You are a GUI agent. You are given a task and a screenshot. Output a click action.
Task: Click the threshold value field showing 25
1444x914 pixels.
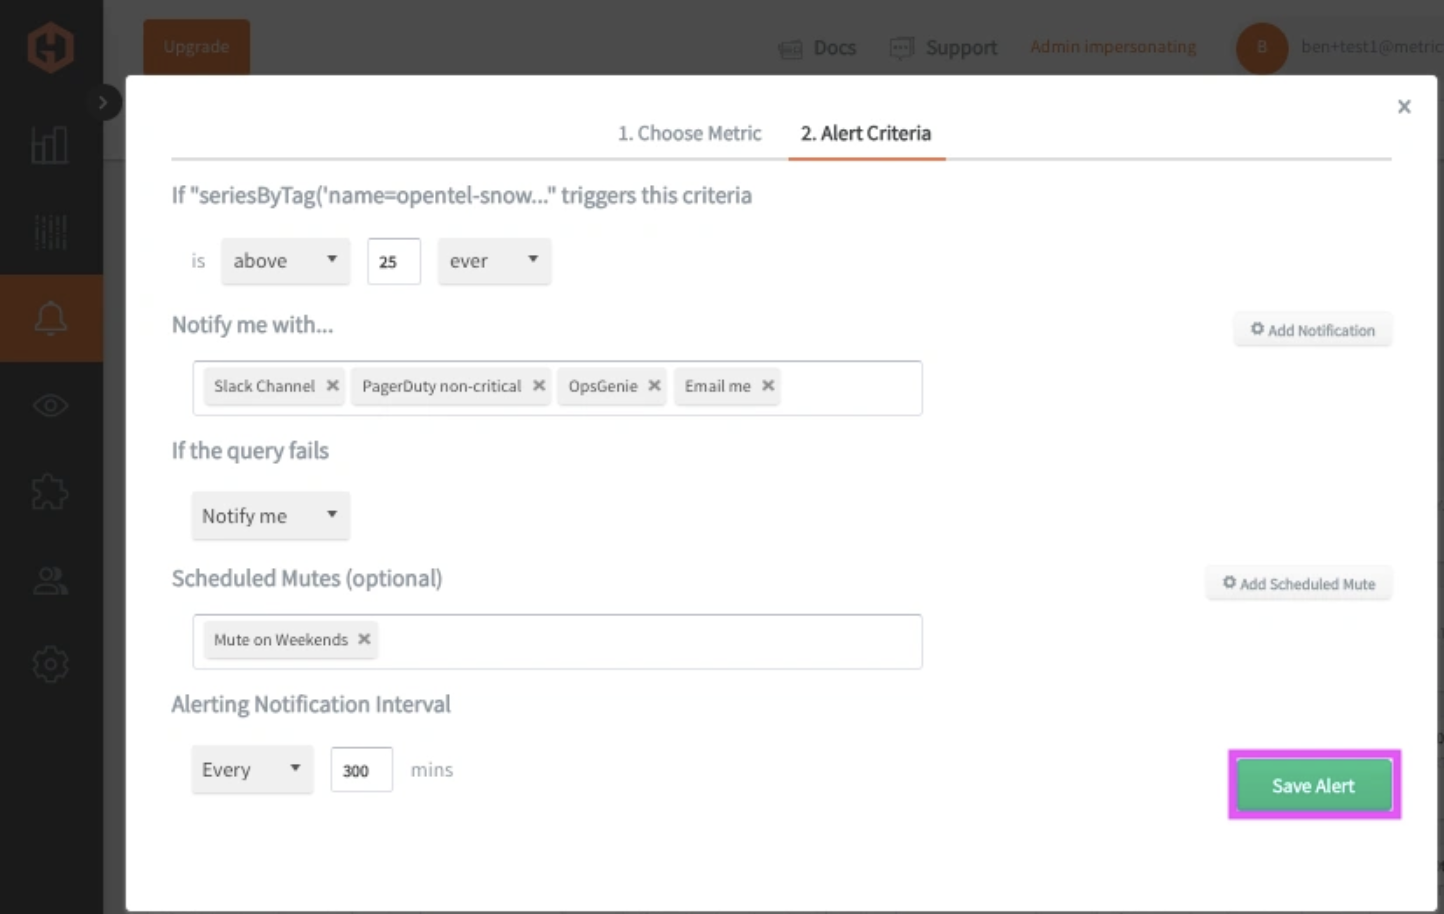pos(393,261)
